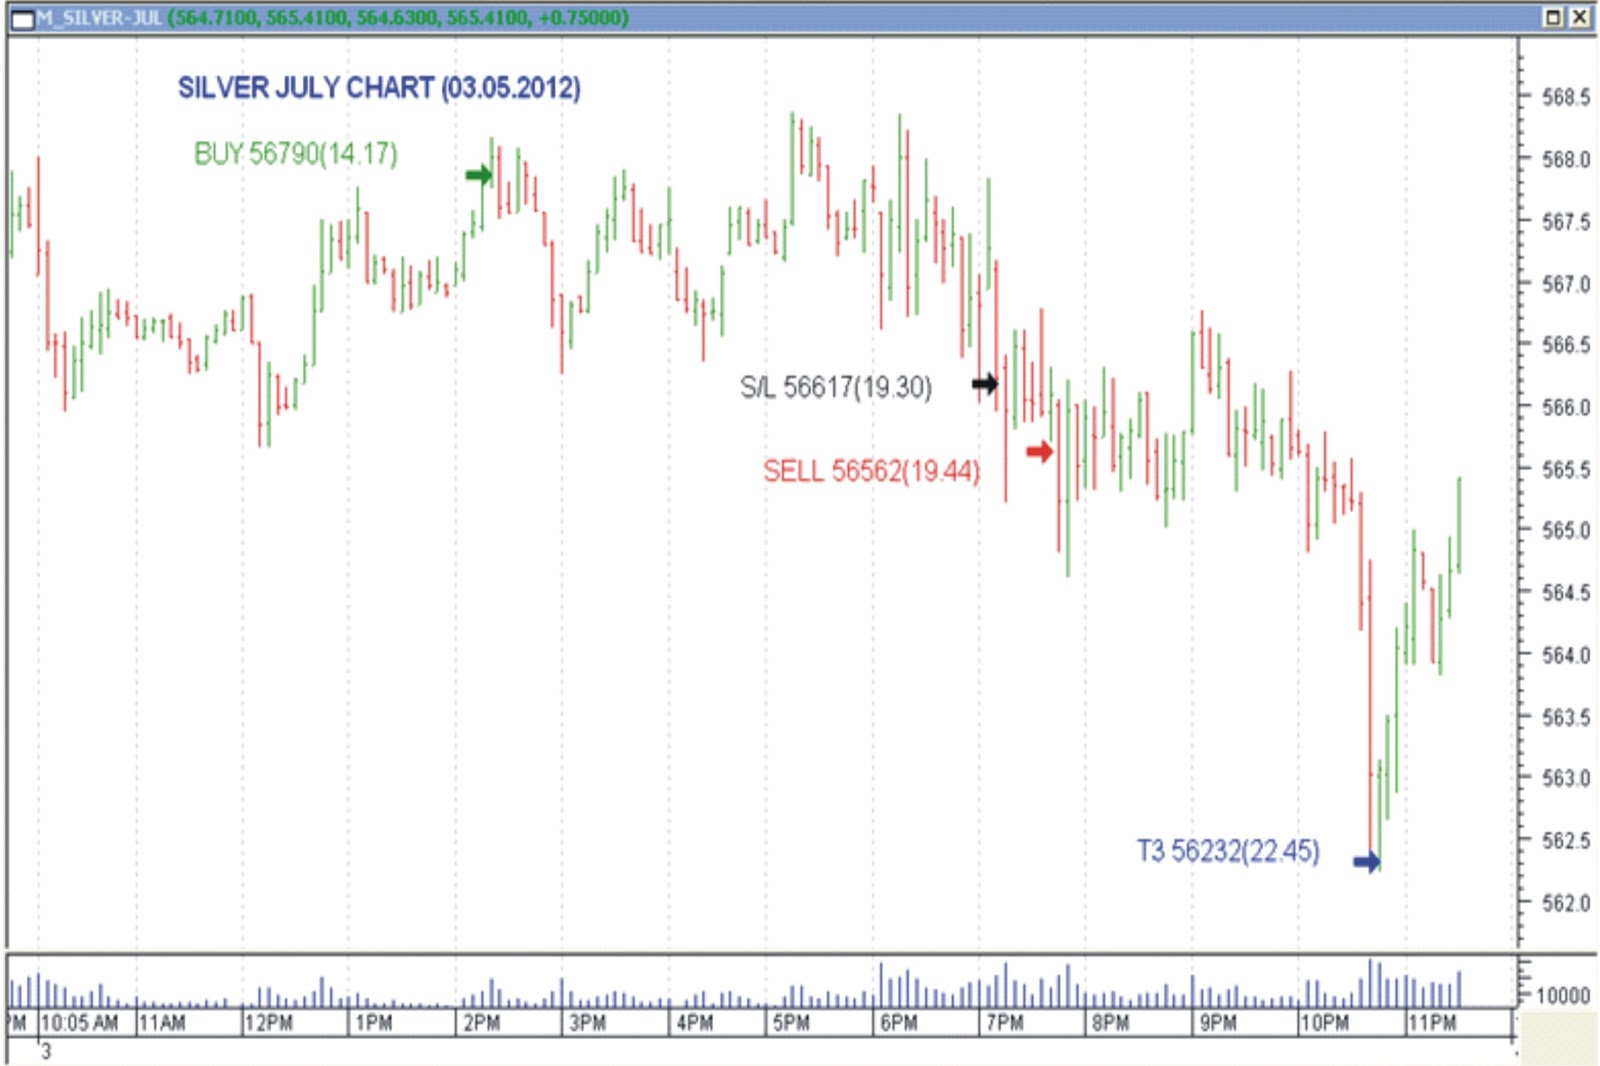Click the green BUY arrow on the chart
This screenshot has width=1600, height=1066.
pyautogui.click(x=476, y=176)
